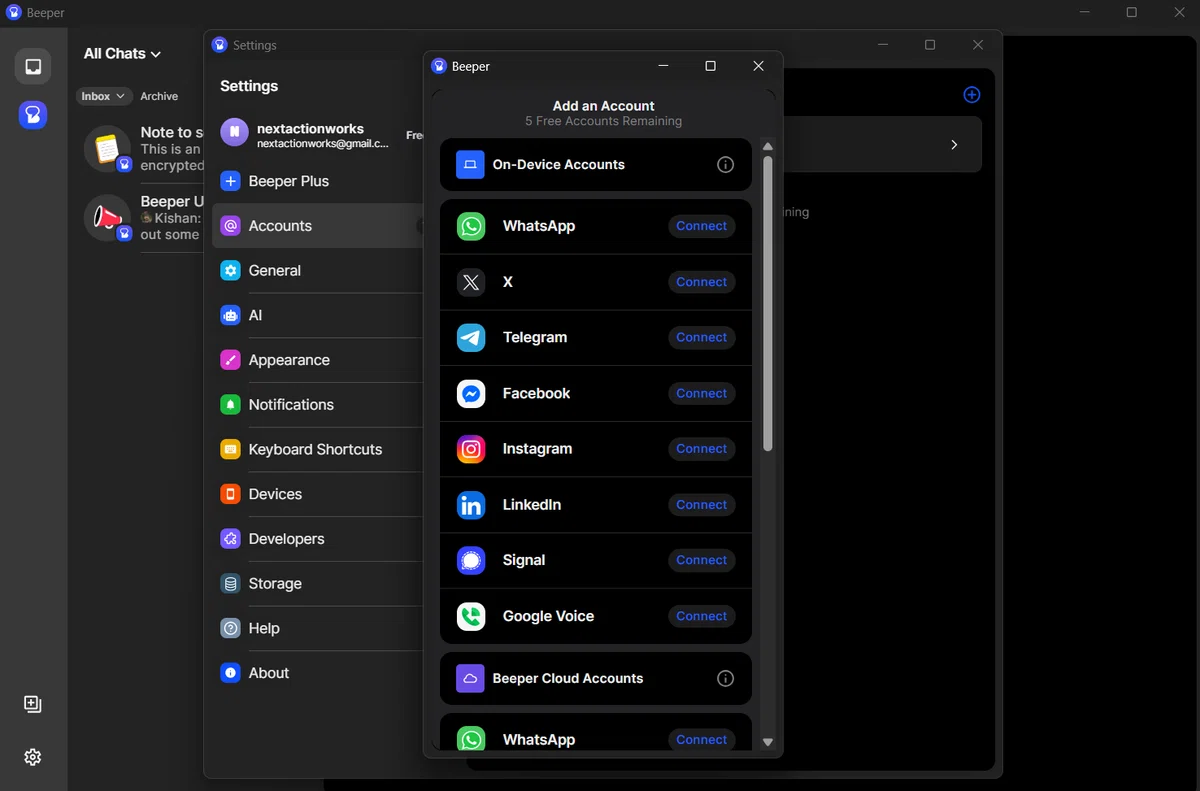Open Keyboard Shortcuts settings
This screenshot has height=791, width=1200.
click(x=316, y=450)
